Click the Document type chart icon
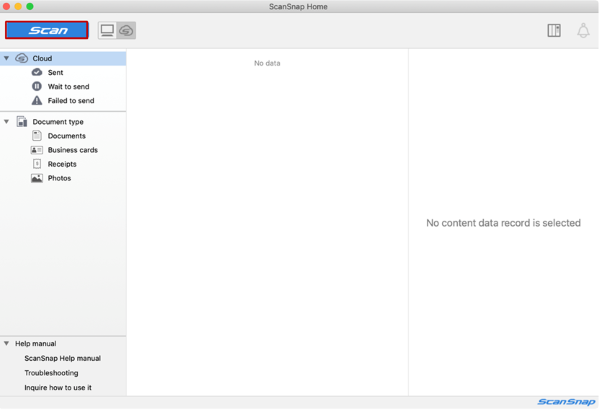600x410 pixels. point(22,121)
